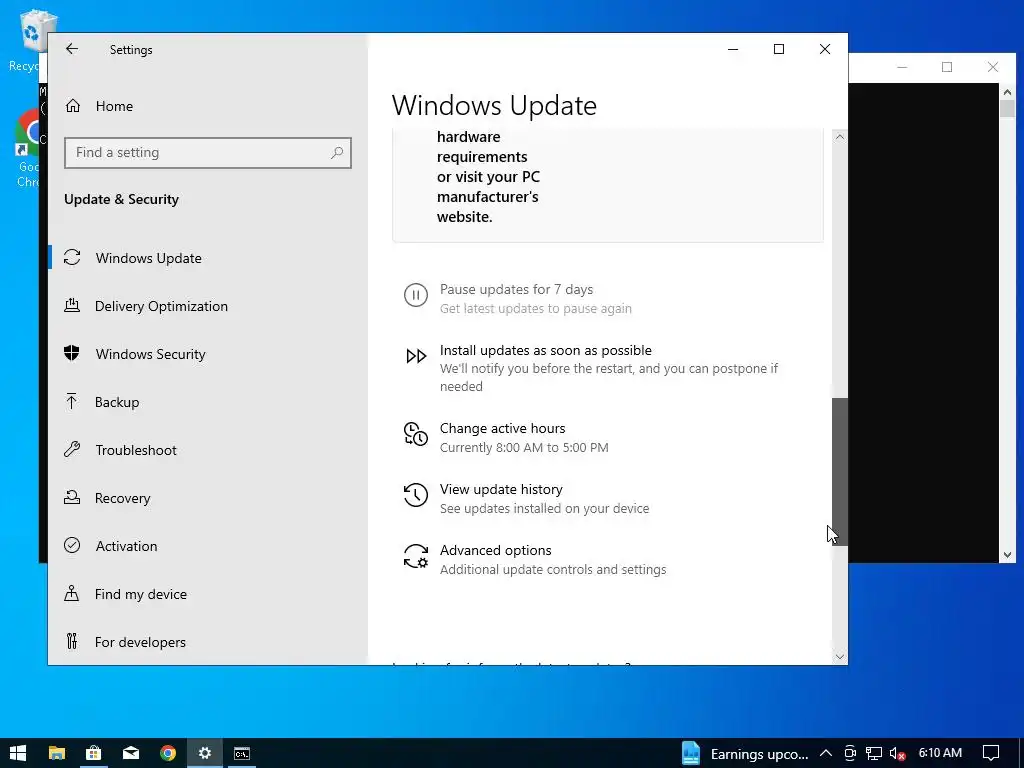This screenshot has width=1024, height=768.
Task: Maximize the background console window
Action: point(947,67)
